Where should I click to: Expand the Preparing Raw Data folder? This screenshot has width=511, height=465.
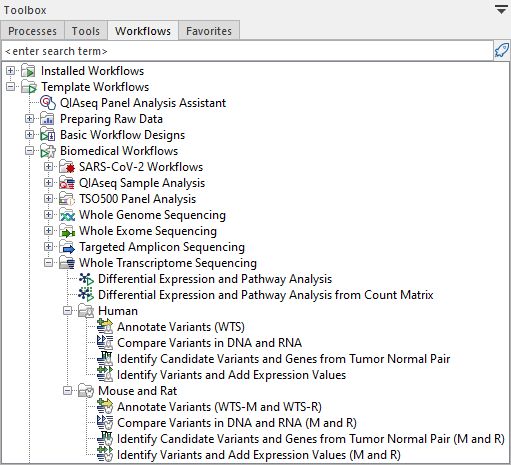29,119
